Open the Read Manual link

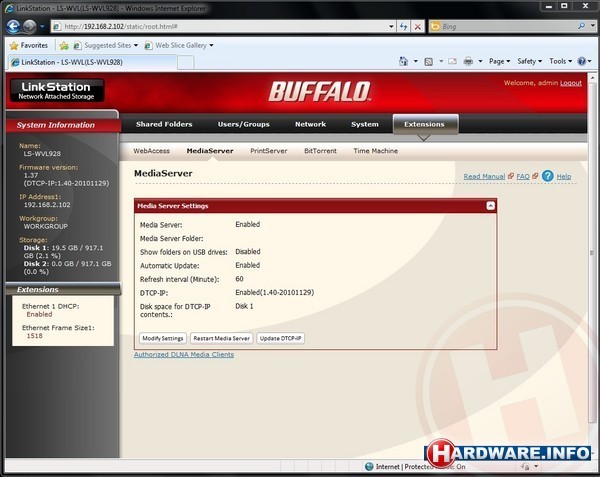point(484,176)
